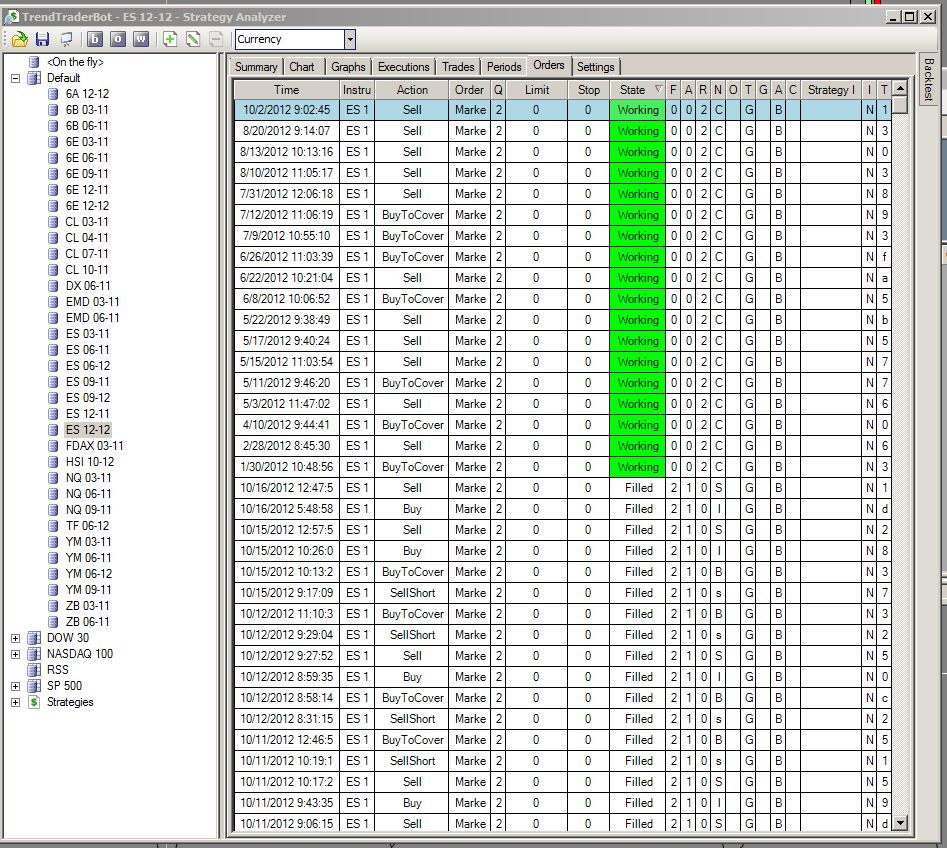Click the 7/12/2012 11:06:19 time cell

286,215
